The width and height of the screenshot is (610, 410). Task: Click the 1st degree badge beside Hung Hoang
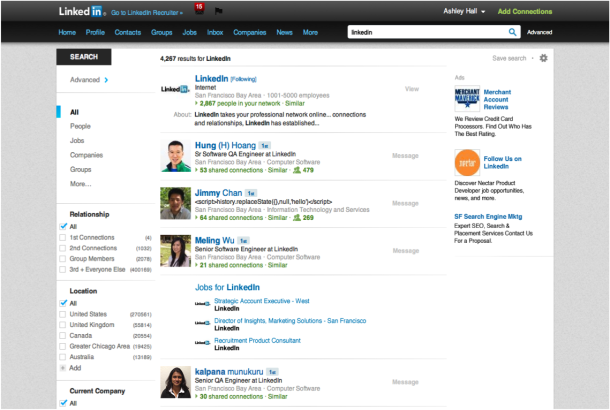265,146
